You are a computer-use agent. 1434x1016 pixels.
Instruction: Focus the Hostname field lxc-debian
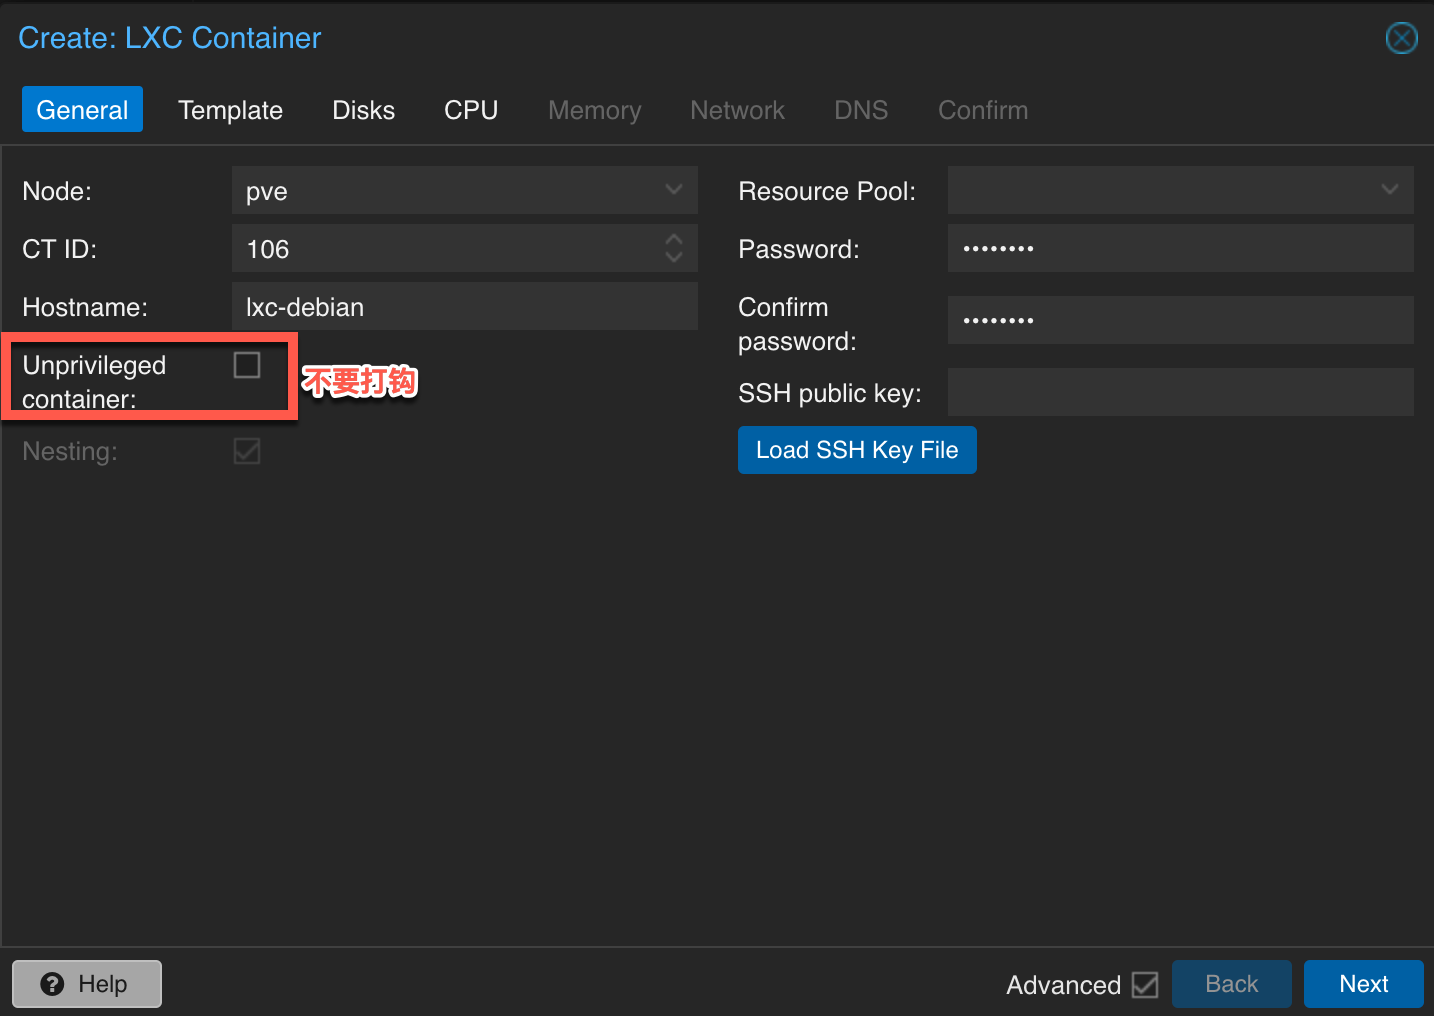click(465, 306)
